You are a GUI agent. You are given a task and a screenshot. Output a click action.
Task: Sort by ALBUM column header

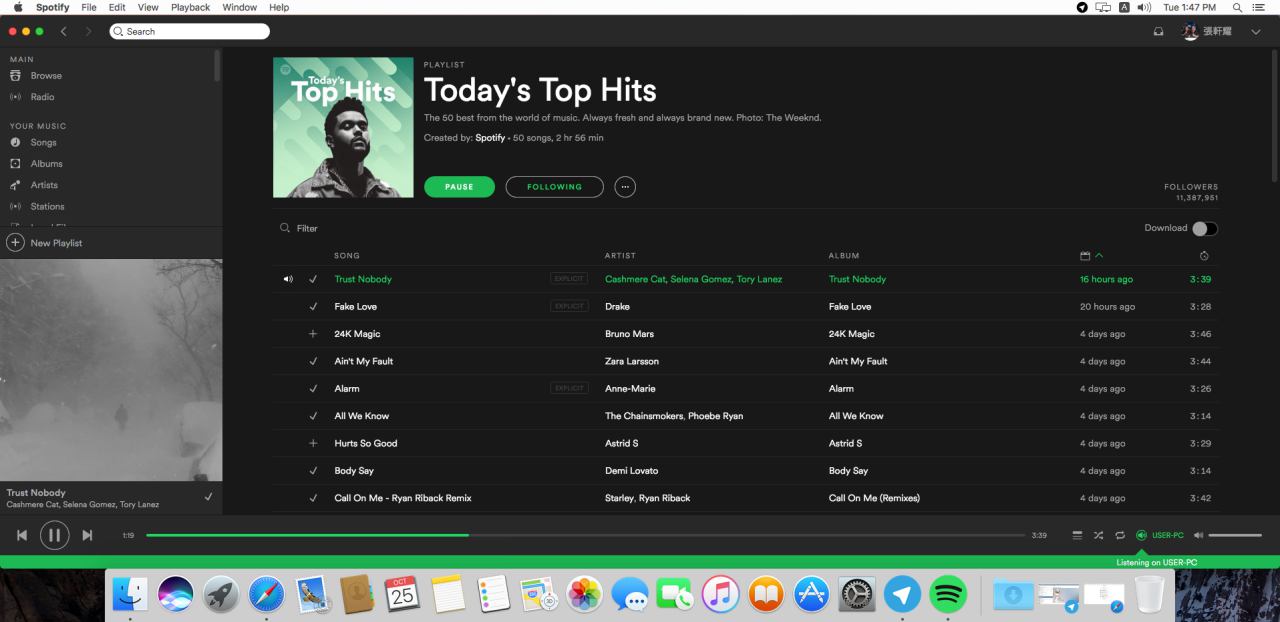[844, 256]
